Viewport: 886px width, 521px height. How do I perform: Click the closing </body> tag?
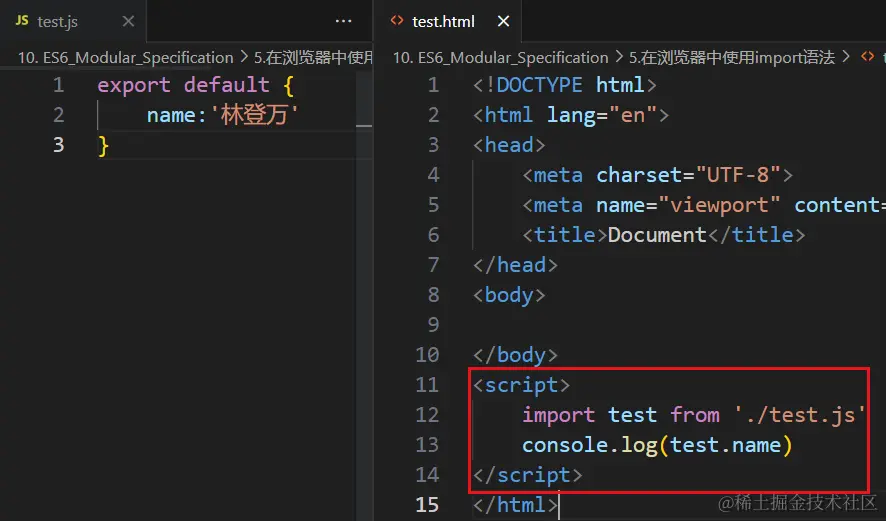tap(515, 355)
